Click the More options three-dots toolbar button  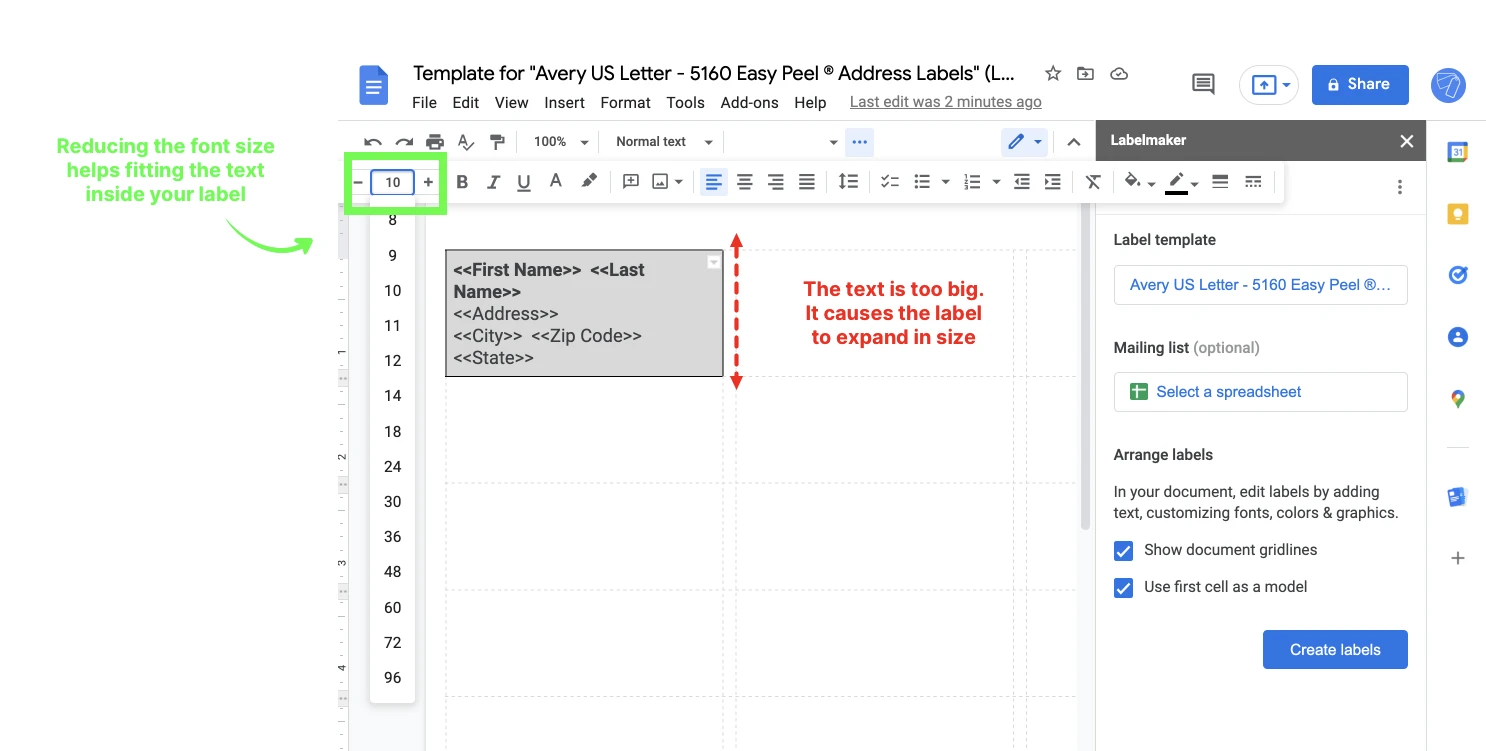(859, 142)
